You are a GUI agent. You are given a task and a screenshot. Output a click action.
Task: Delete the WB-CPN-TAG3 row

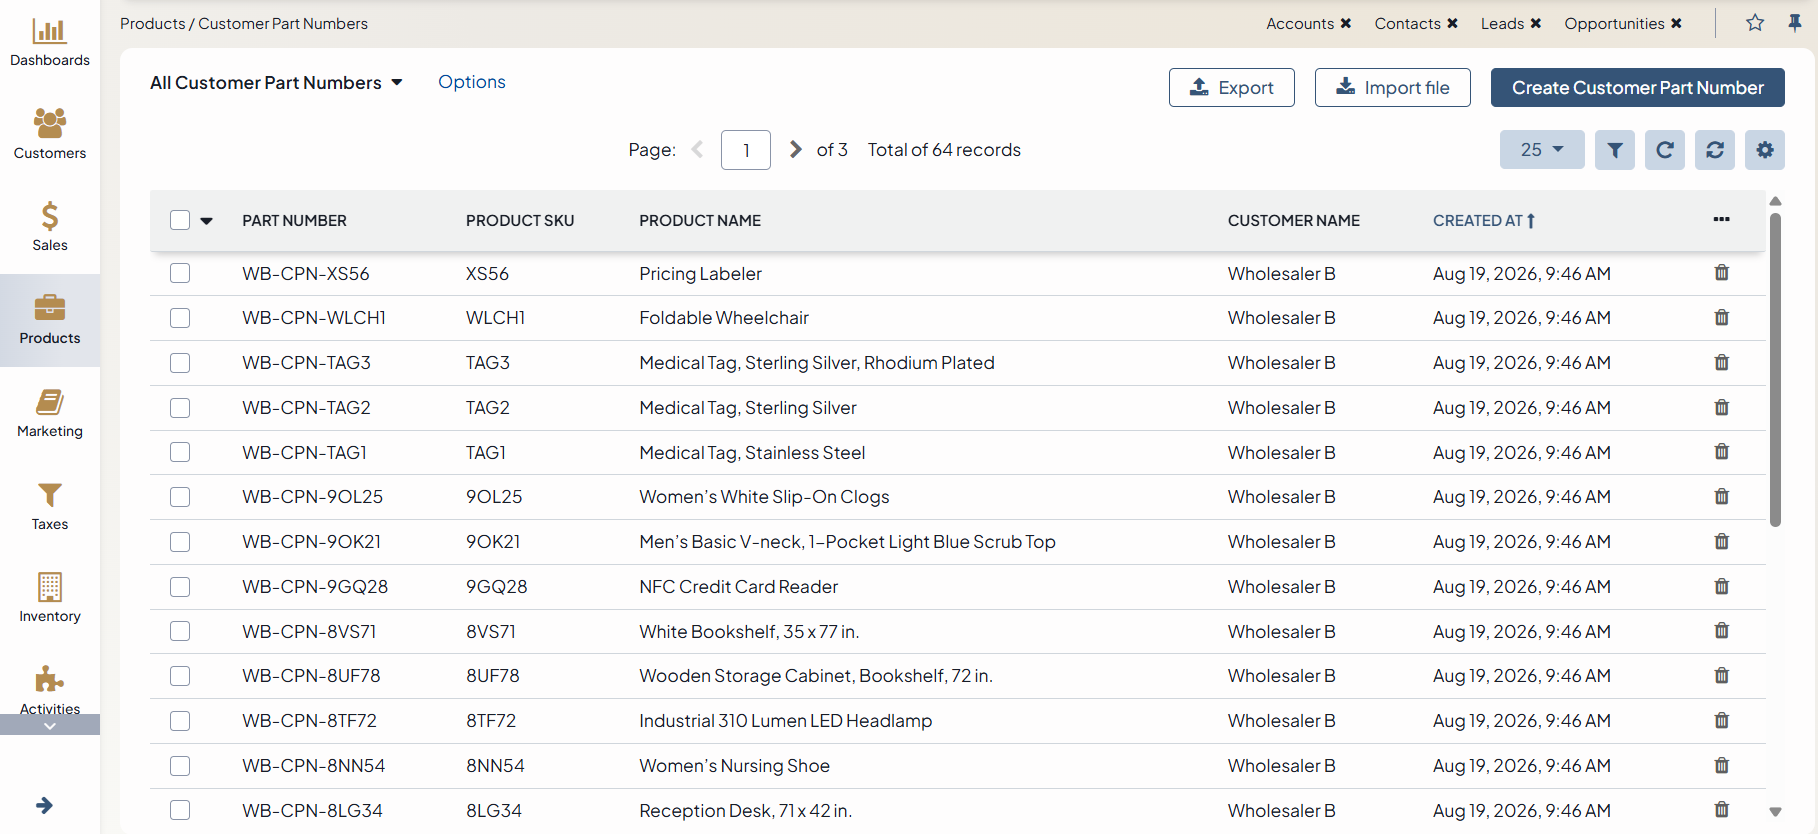pos(1722,363)
